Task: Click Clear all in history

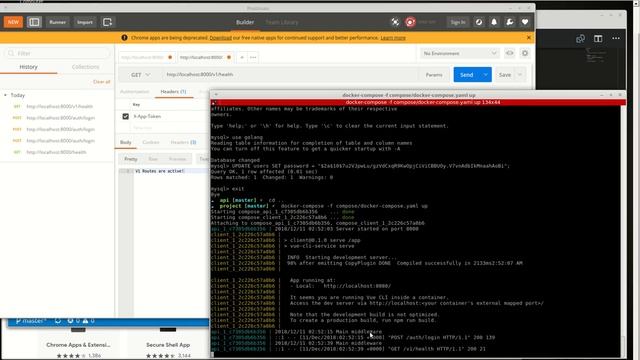Action: pos(102,82)
